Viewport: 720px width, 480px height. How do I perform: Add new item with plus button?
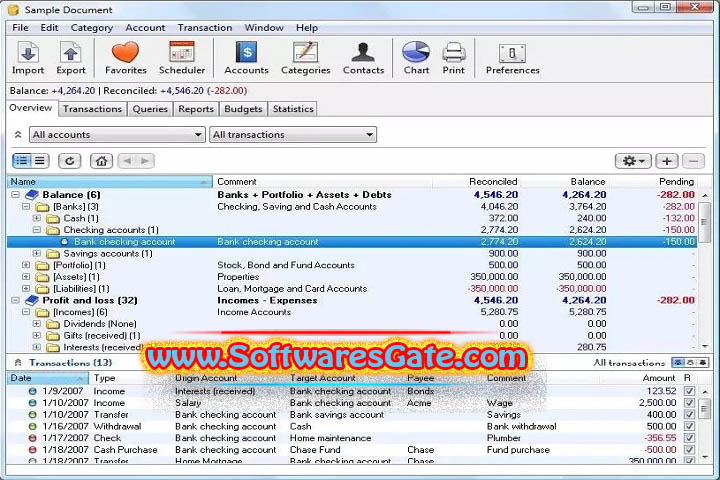tap(667, 161)
